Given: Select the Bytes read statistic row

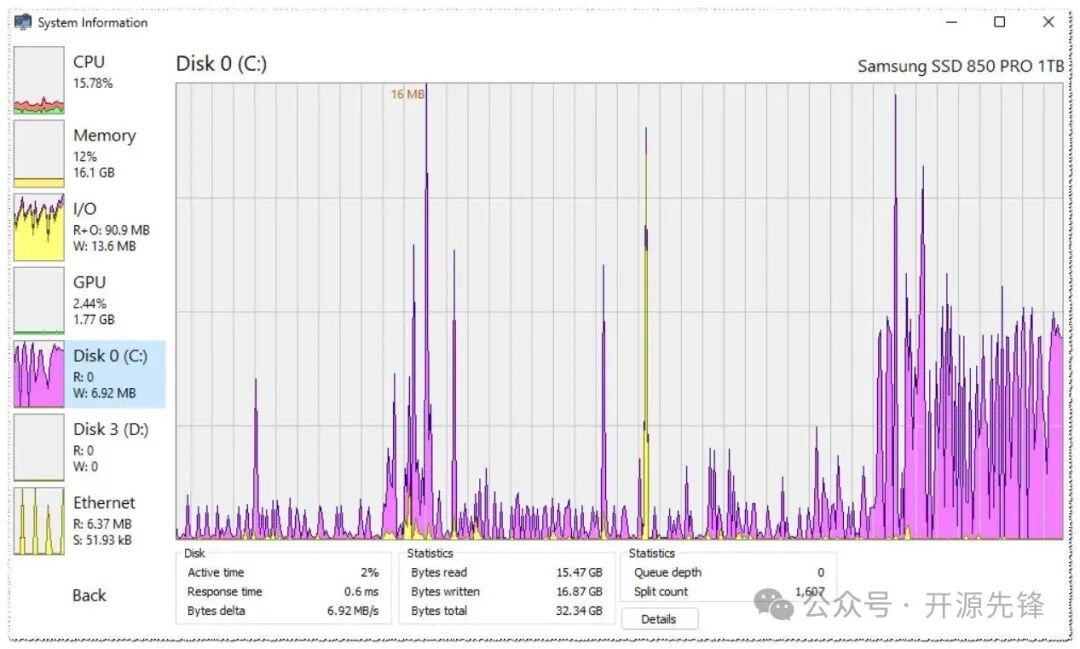Looking at the screenshot, I should [506, 573].
